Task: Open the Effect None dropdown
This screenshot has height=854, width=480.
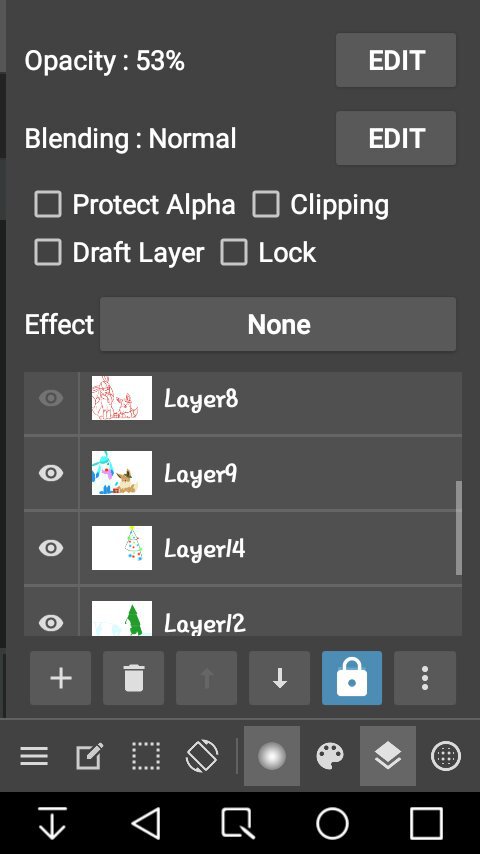Action: (x=278, y=324)
